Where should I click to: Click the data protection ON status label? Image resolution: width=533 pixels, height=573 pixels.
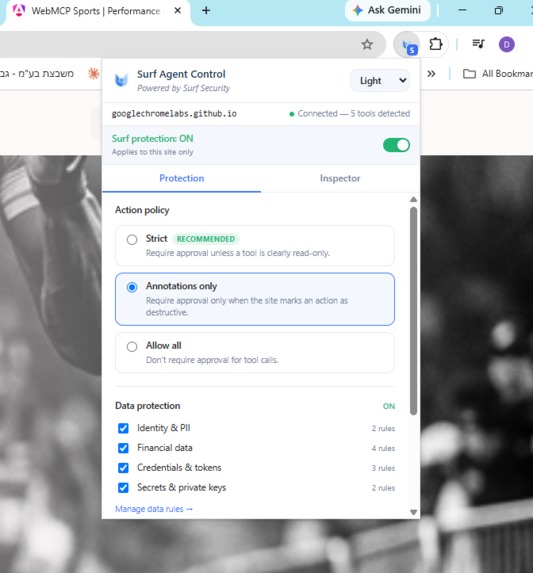tap(389, 406)
